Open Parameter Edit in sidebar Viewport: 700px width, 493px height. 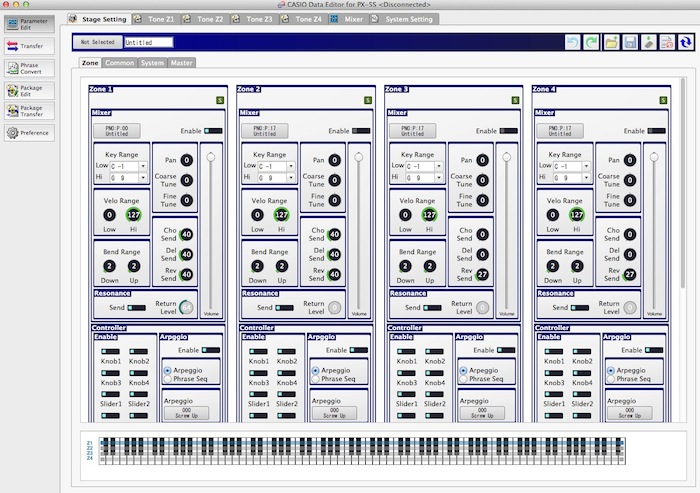[x=29, y=24]
